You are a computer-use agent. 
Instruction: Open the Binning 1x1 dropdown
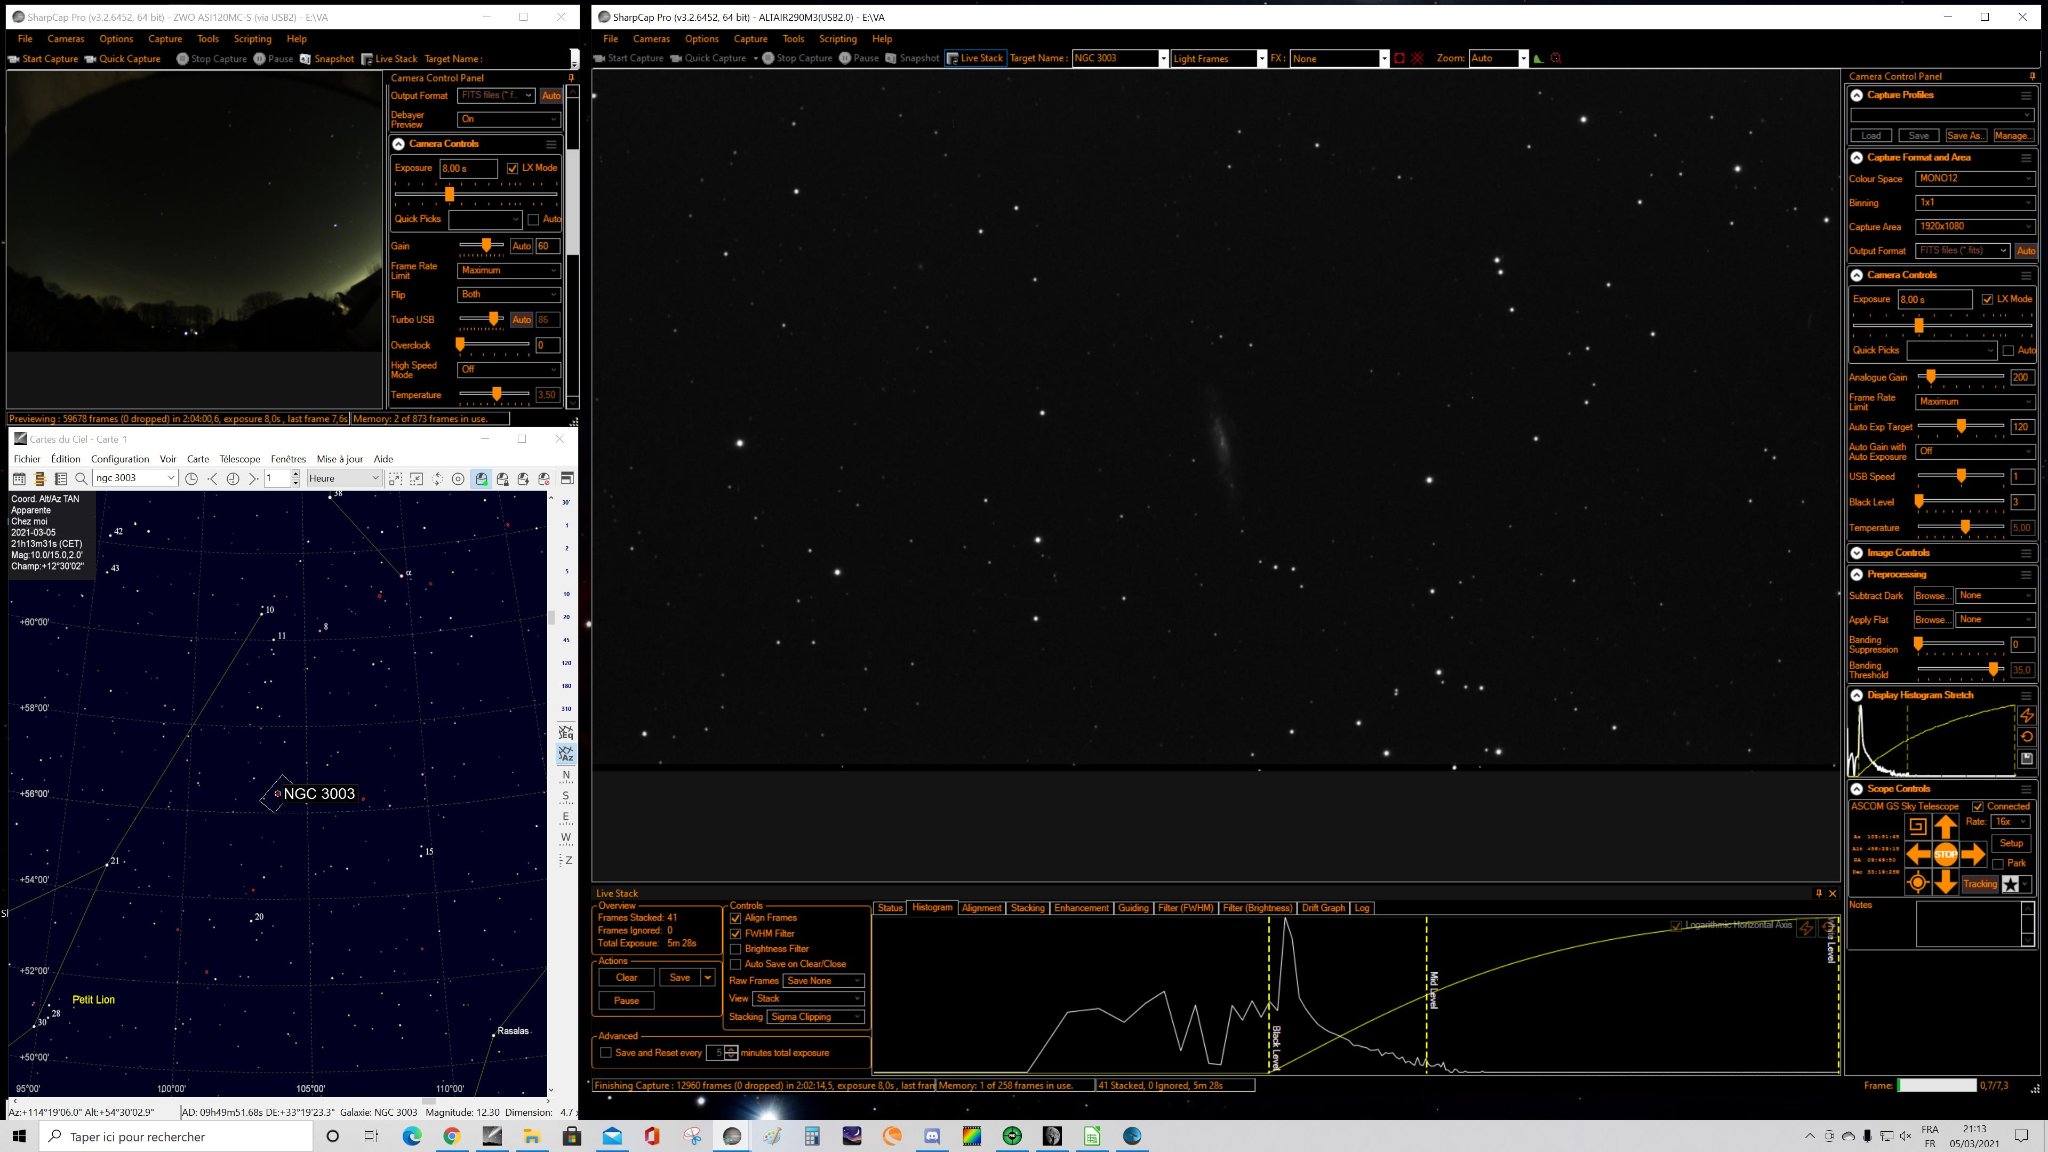(x=1975, y=203)
